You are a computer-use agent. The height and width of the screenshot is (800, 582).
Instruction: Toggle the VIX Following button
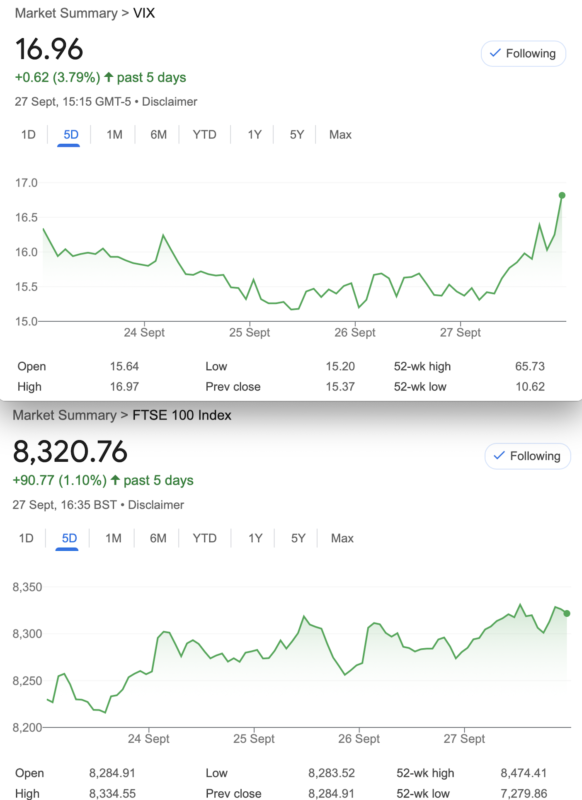523,54
